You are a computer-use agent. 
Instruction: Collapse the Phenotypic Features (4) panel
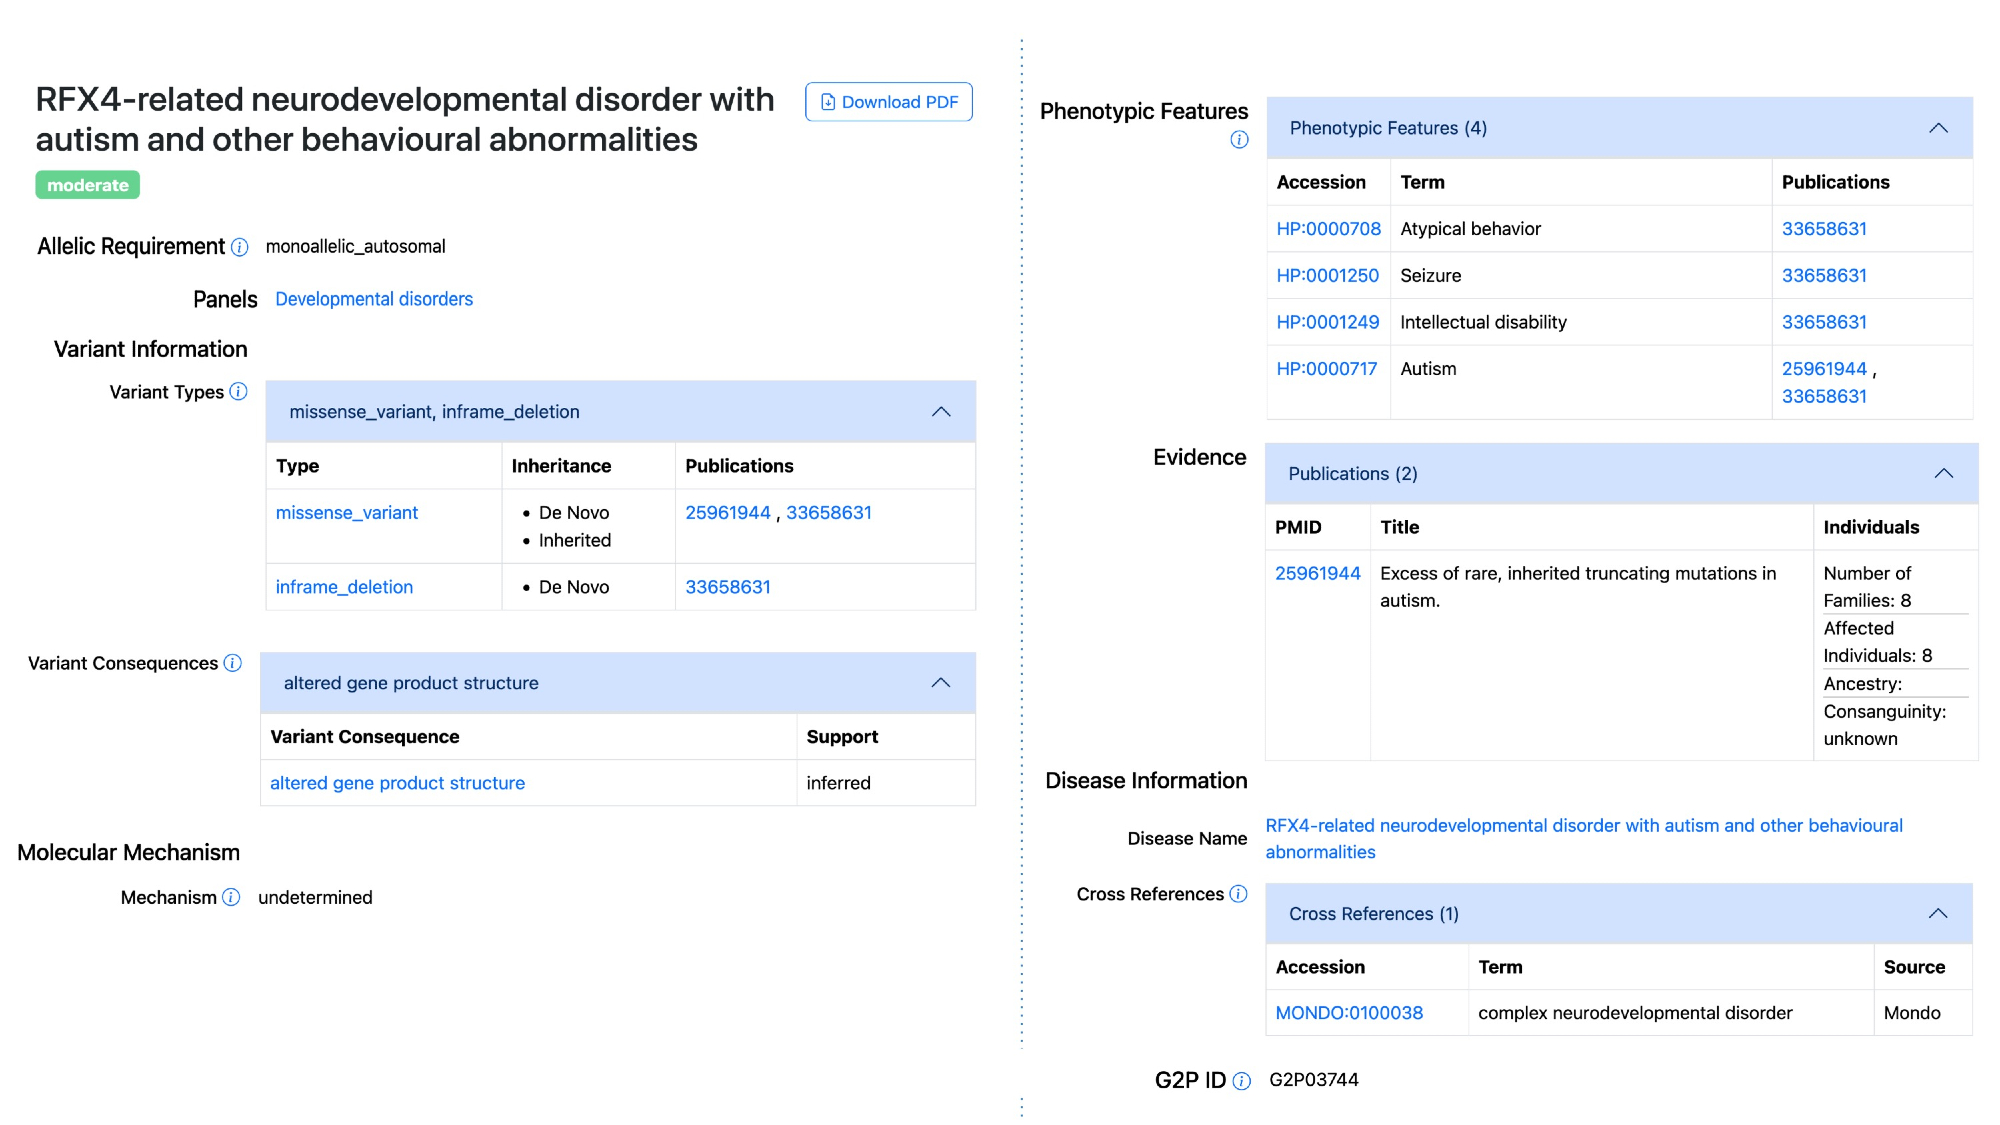(x=1937, y=128)
